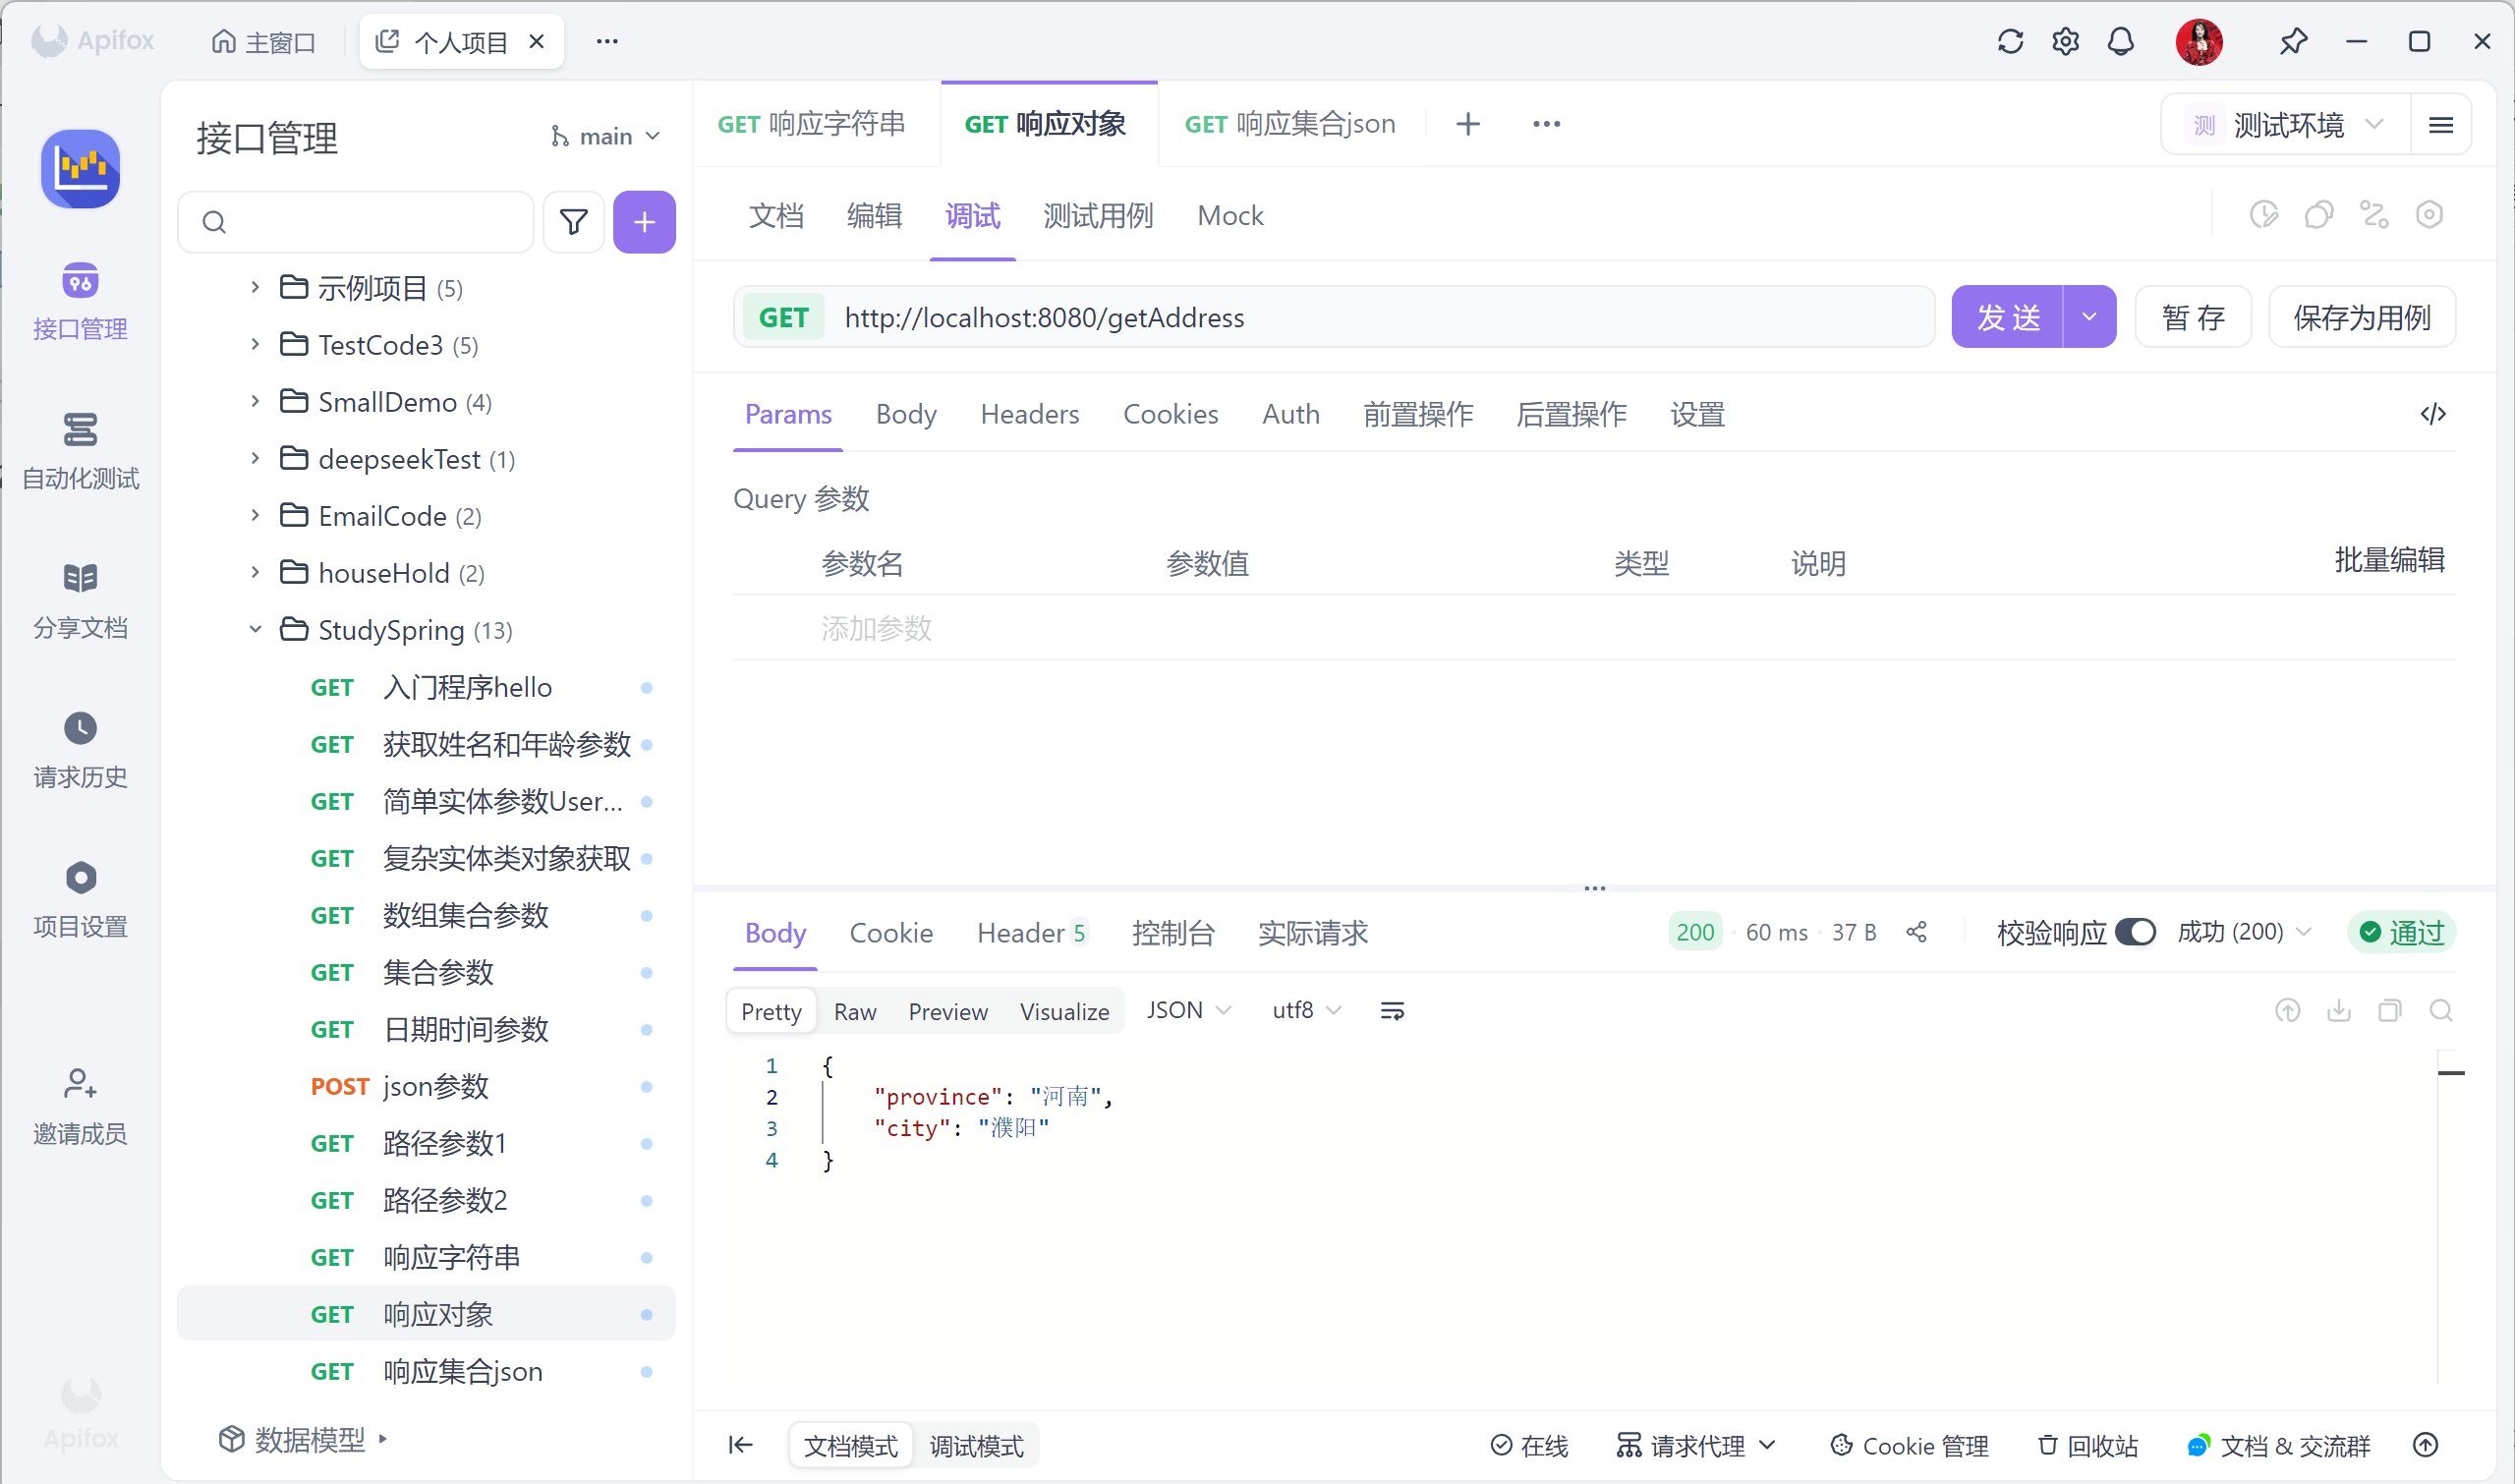Viewport: 2515px width, 1484px height.
Task: Toggle word wrap in response body
Action: 1392,1011
